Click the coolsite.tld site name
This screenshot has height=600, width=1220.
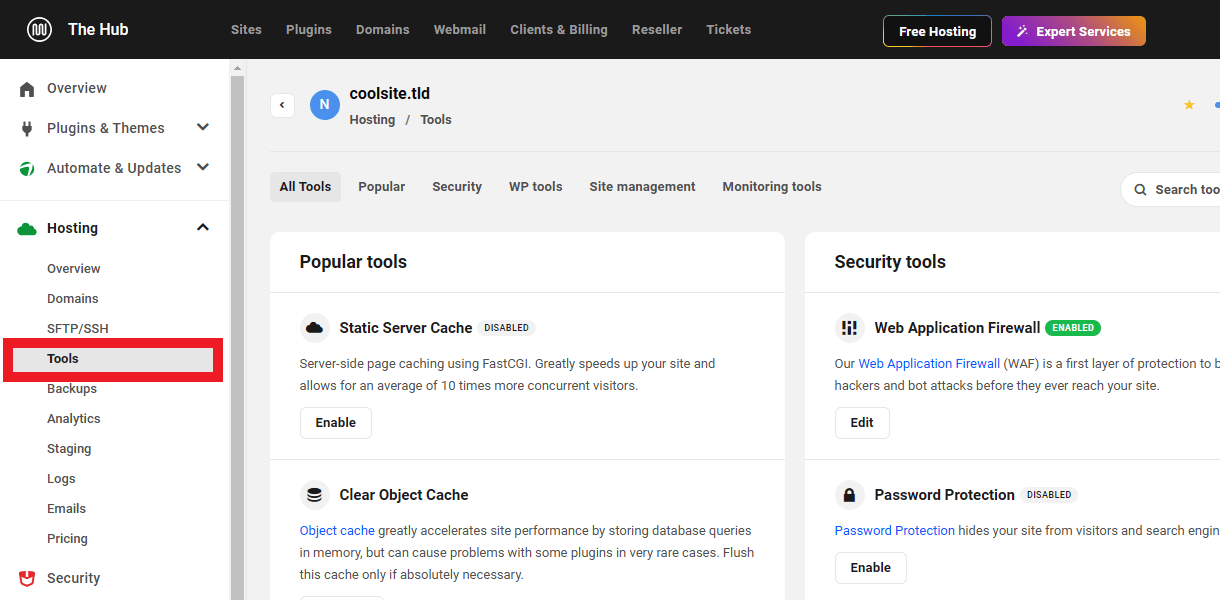coord(390,94)
